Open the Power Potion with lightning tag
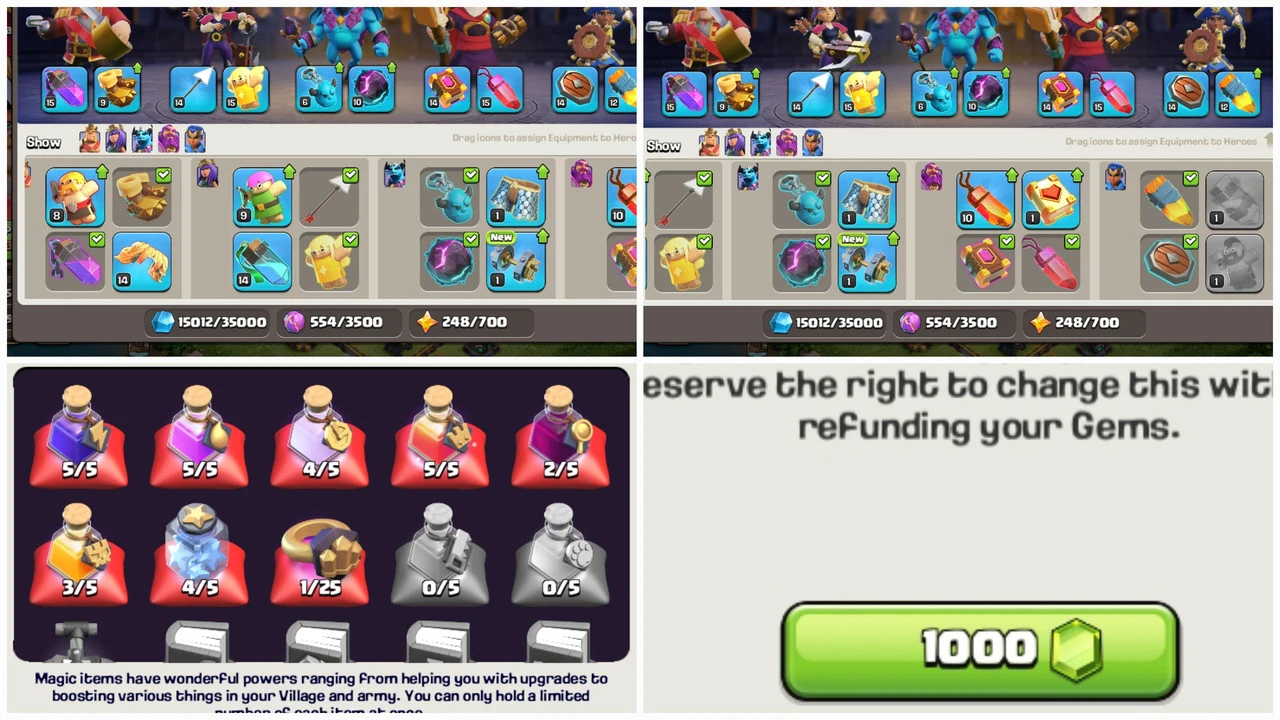1280x720 pixels. pyautogui.click(x=80, y=437)
